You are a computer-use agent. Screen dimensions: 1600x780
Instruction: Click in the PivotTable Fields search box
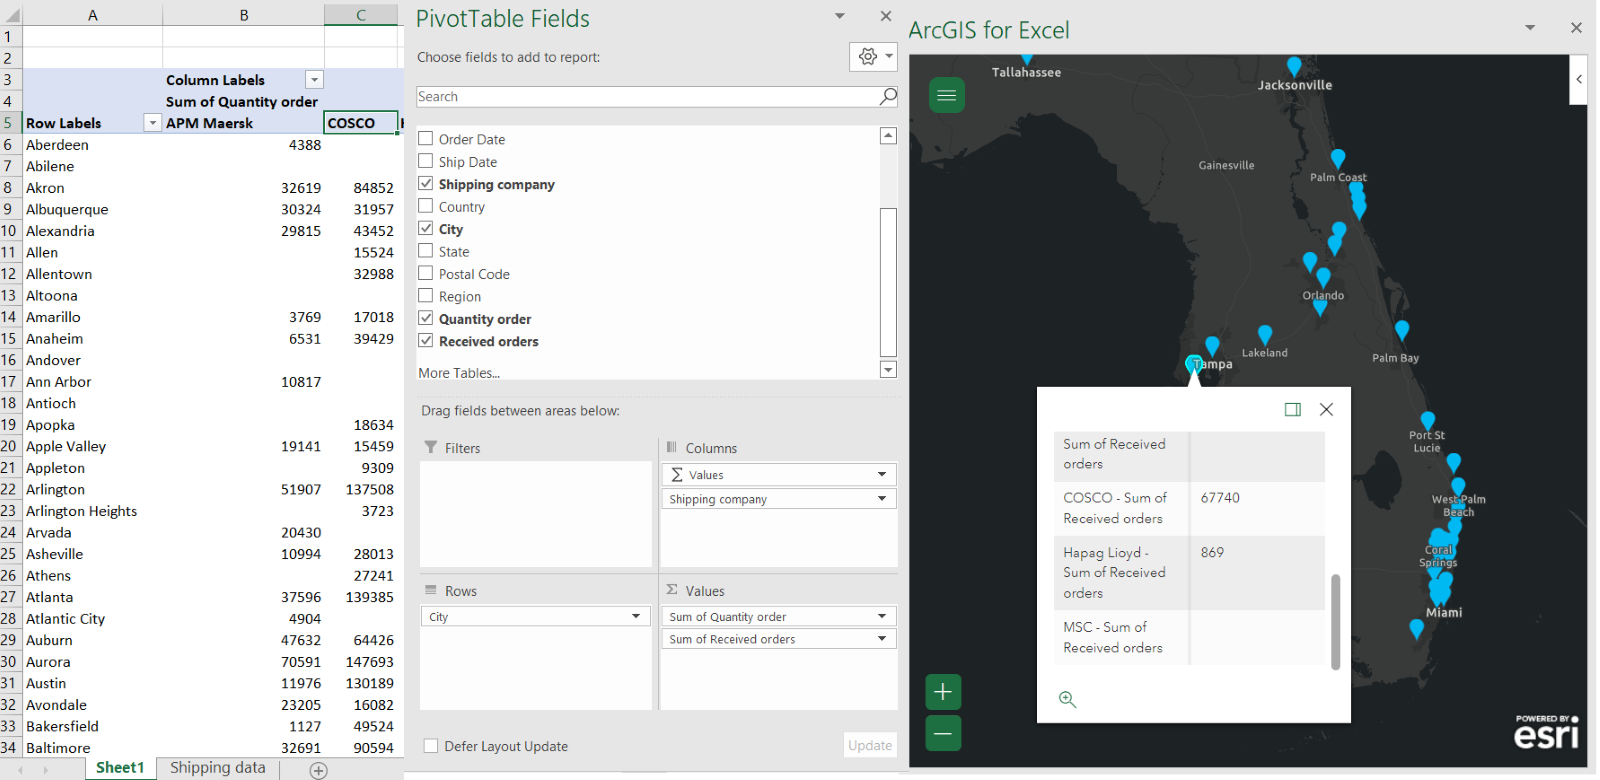pos(647,96)
